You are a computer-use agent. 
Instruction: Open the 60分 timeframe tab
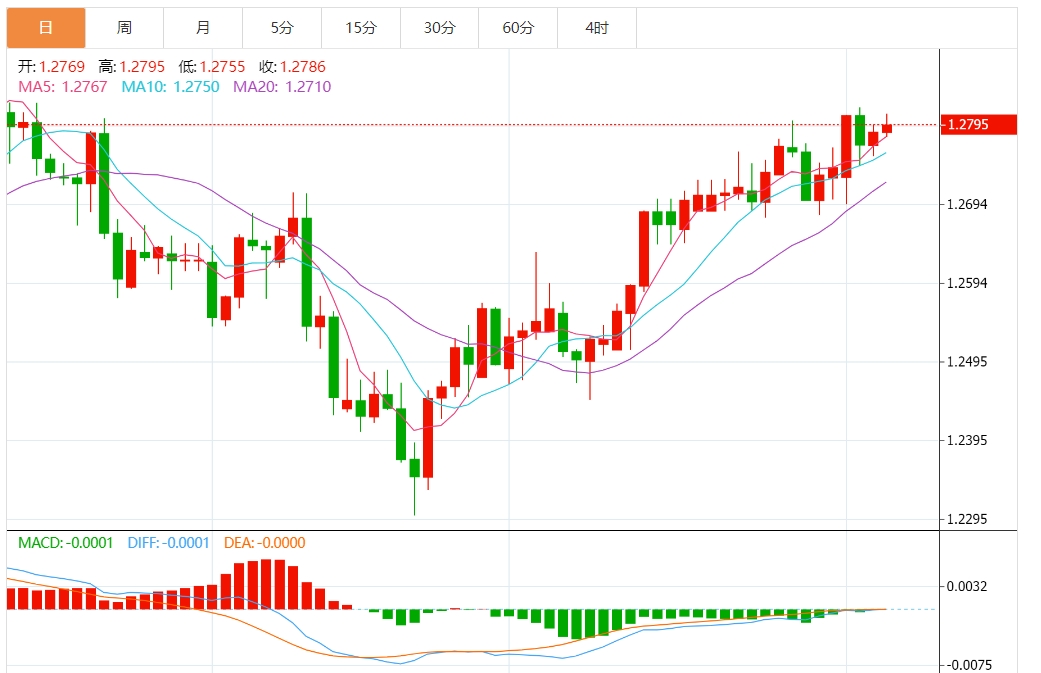tap(519, 28)
